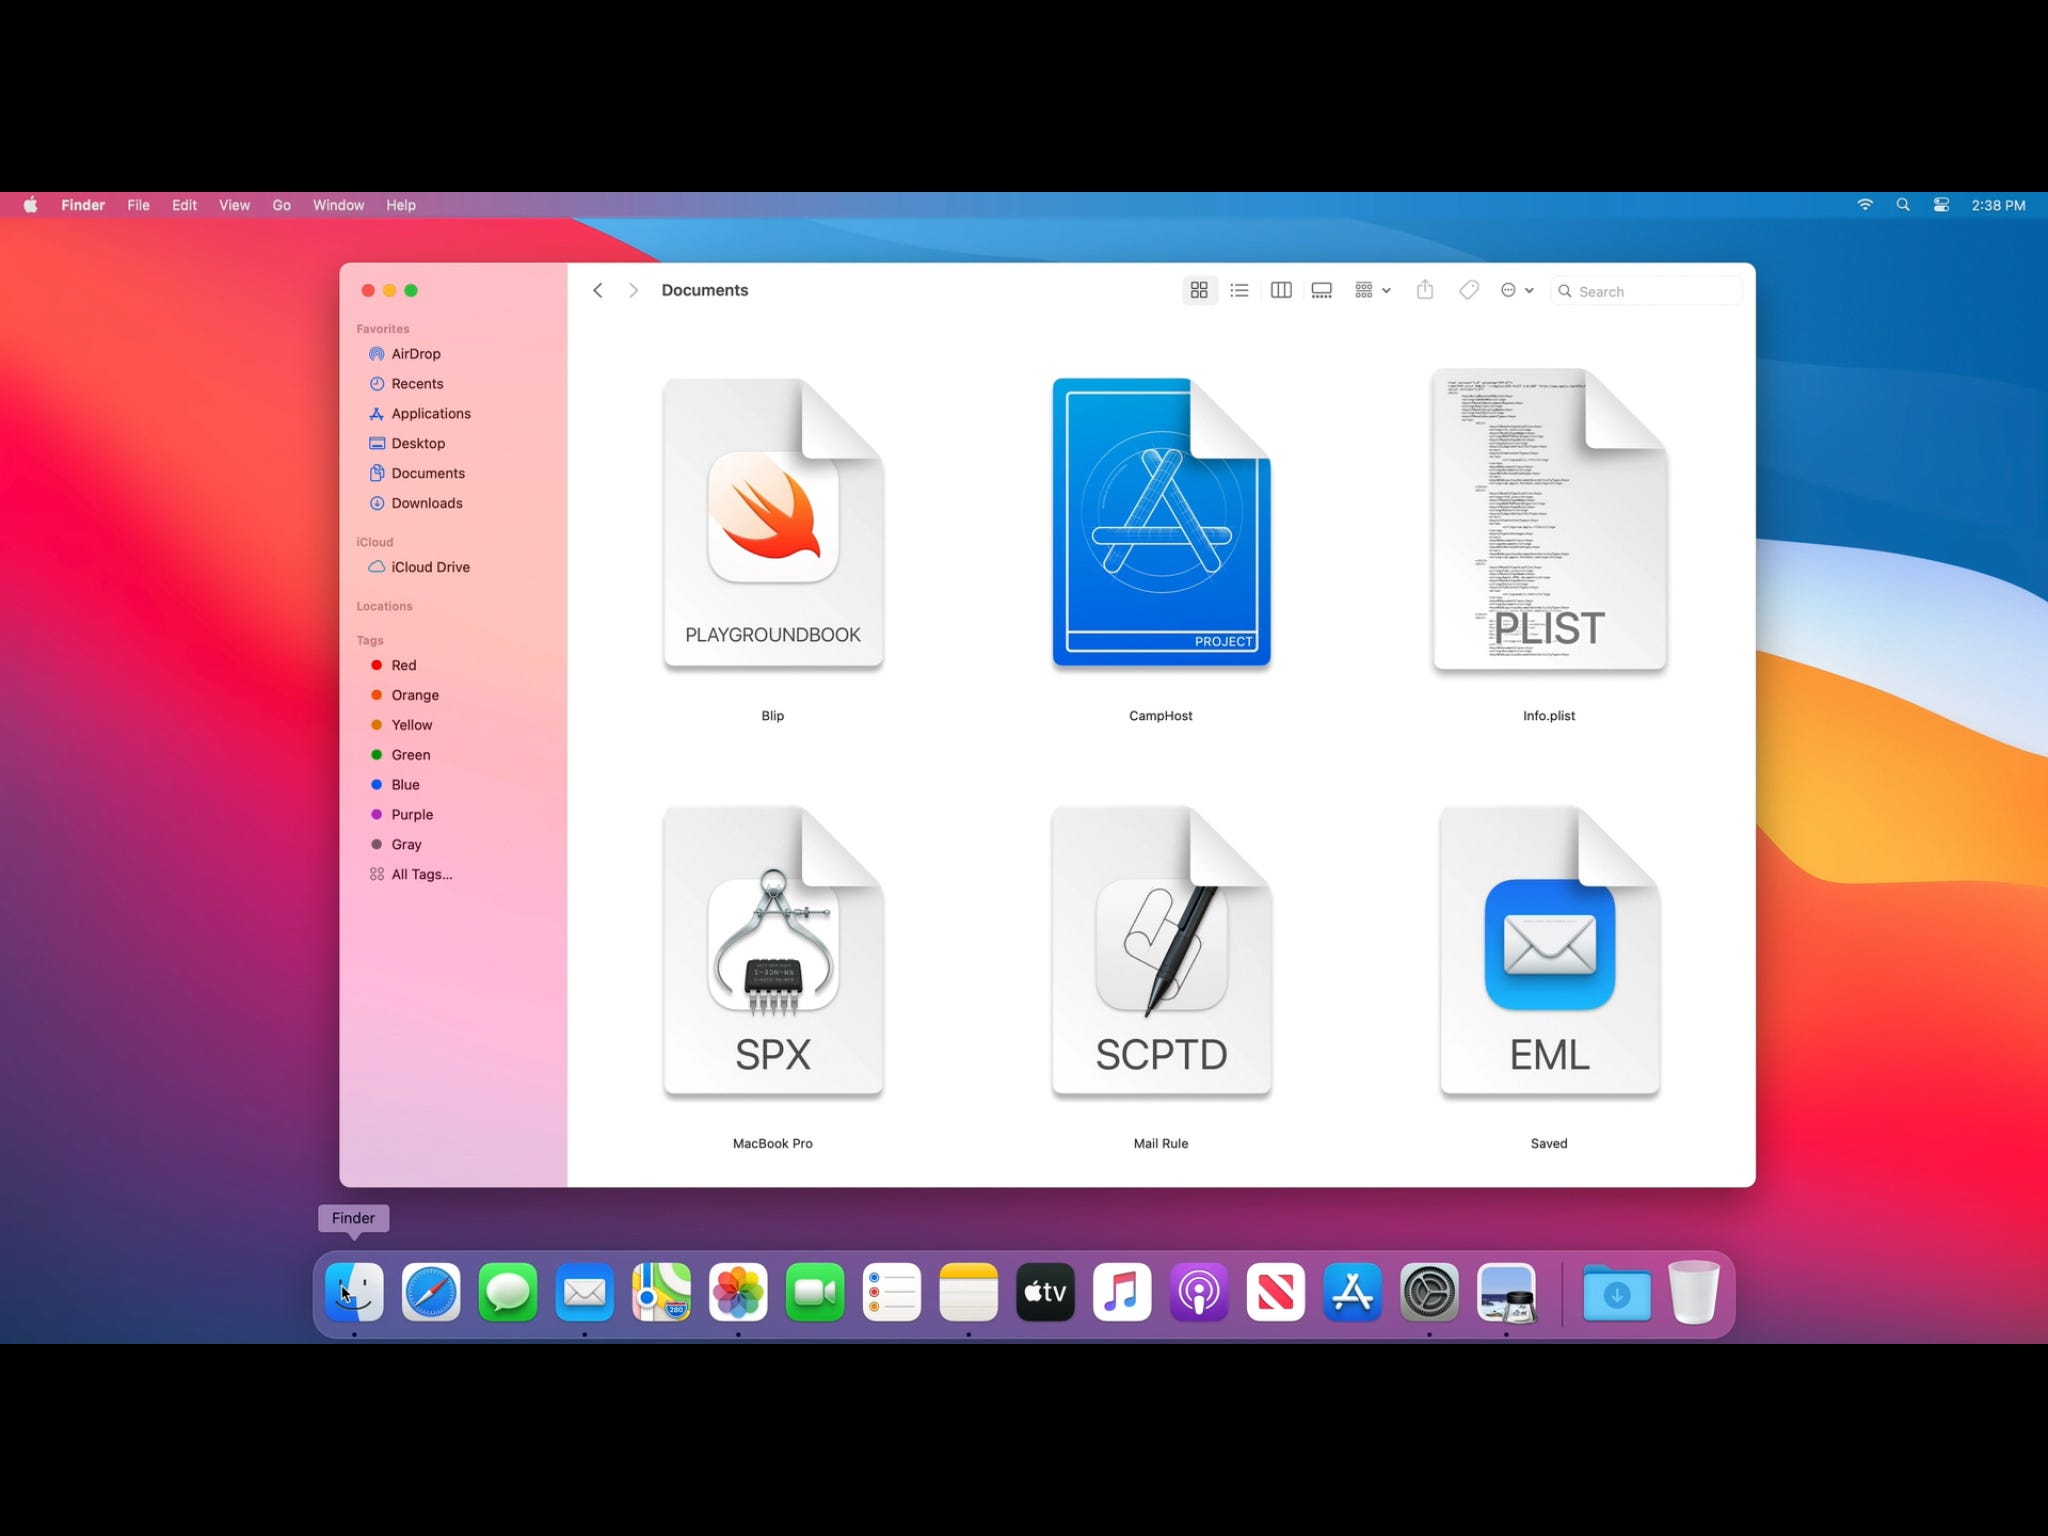2048x1536 pixels.
Task: Open News from the Dock
Action: point(1275,1292)
